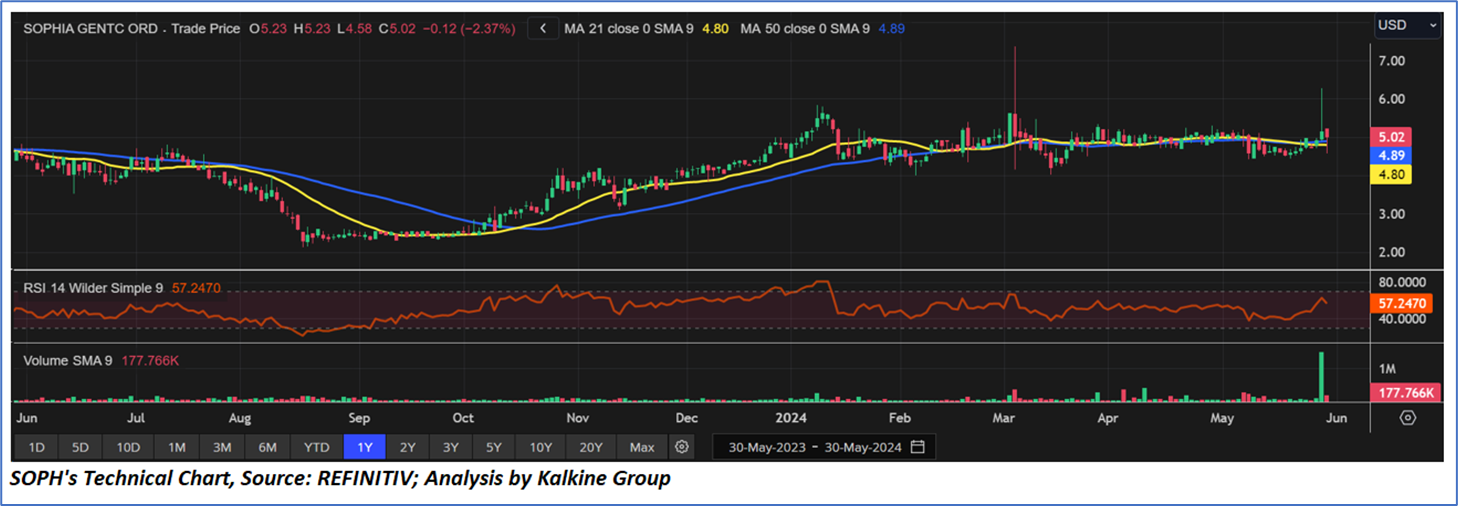Image resolution: width=1458 pixels, height=506 pixels.
Task: Choose the 5Y time range
Action: [x=495, y=447]
